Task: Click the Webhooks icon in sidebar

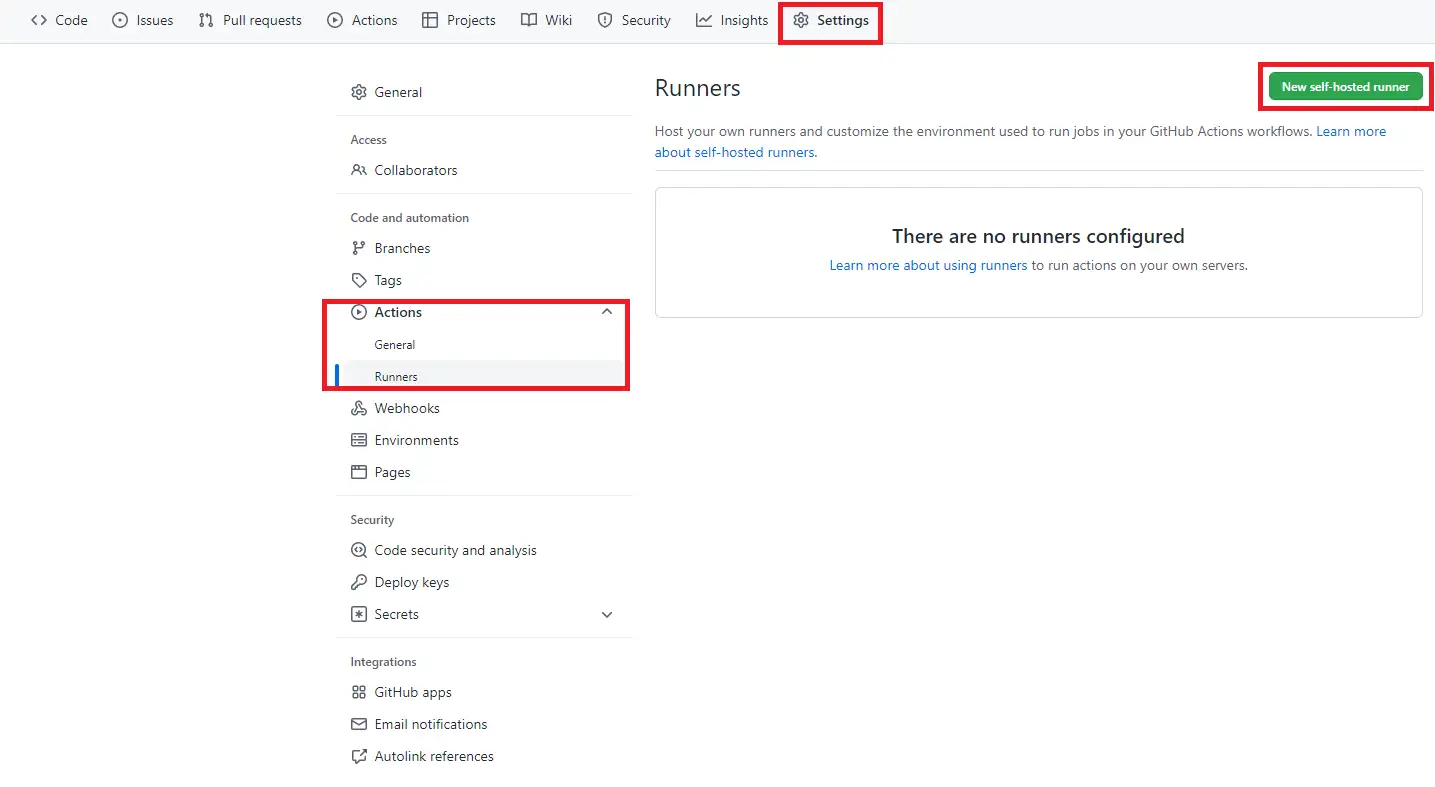Action: 359,408
